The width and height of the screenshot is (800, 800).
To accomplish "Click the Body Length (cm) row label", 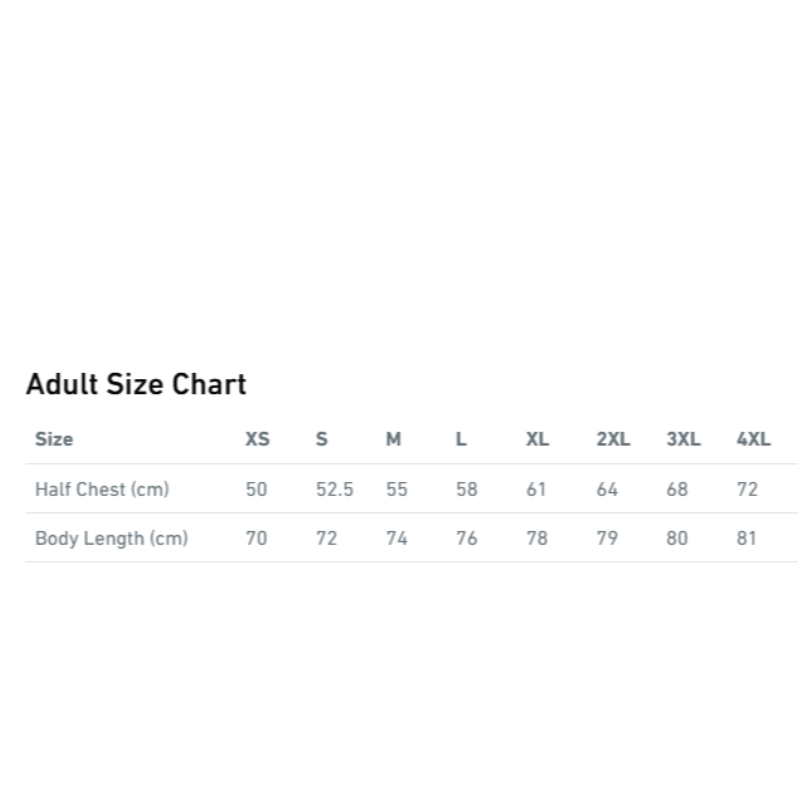I will pyautogui.click(x=112, y=538).
